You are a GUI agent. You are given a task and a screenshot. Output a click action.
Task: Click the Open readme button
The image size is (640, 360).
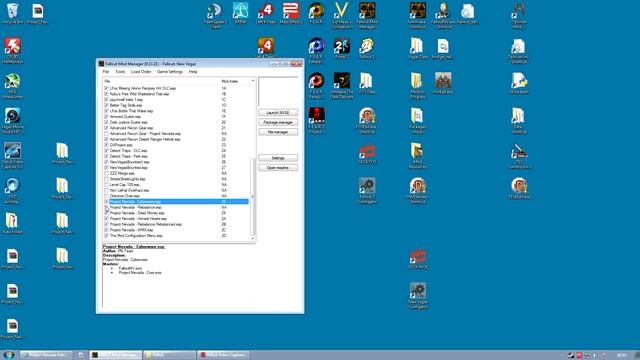(x=278, y=168)
